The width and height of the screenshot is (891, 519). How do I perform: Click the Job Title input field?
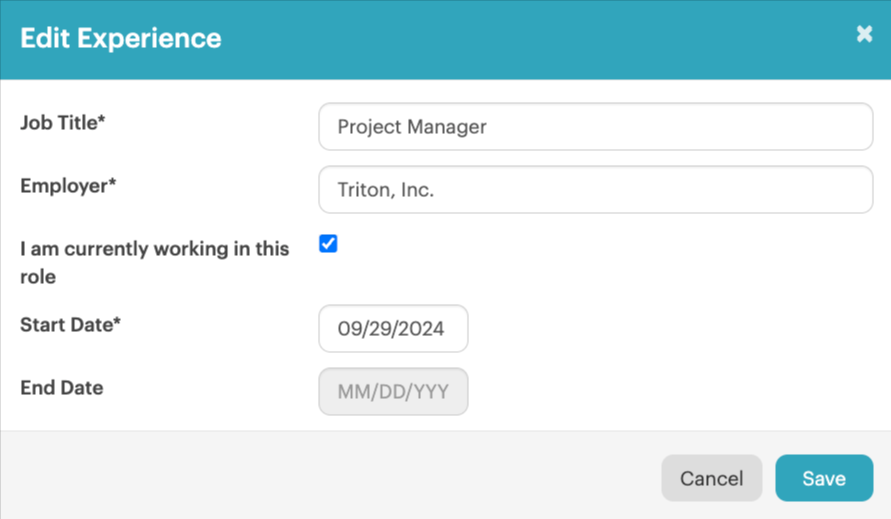pyautogui.click(x=596, y=126)
